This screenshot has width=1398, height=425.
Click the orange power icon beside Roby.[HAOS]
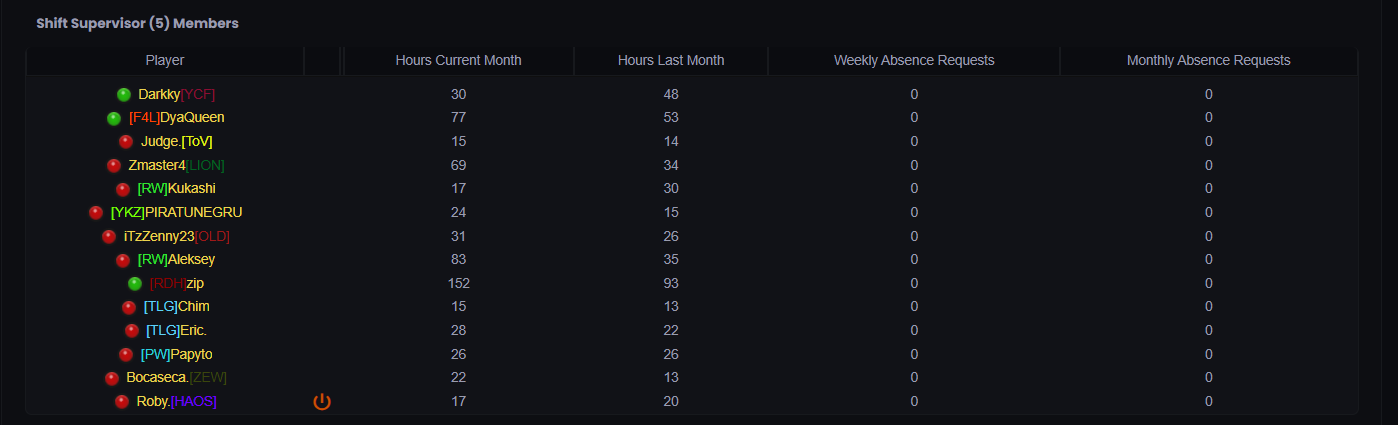tap(322, 402)
